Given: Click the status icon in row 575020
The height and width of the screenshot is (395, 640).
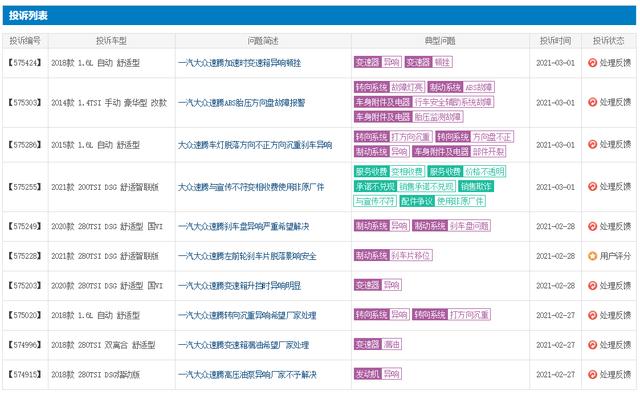Looking at the screenshot, I should (592, 315).
